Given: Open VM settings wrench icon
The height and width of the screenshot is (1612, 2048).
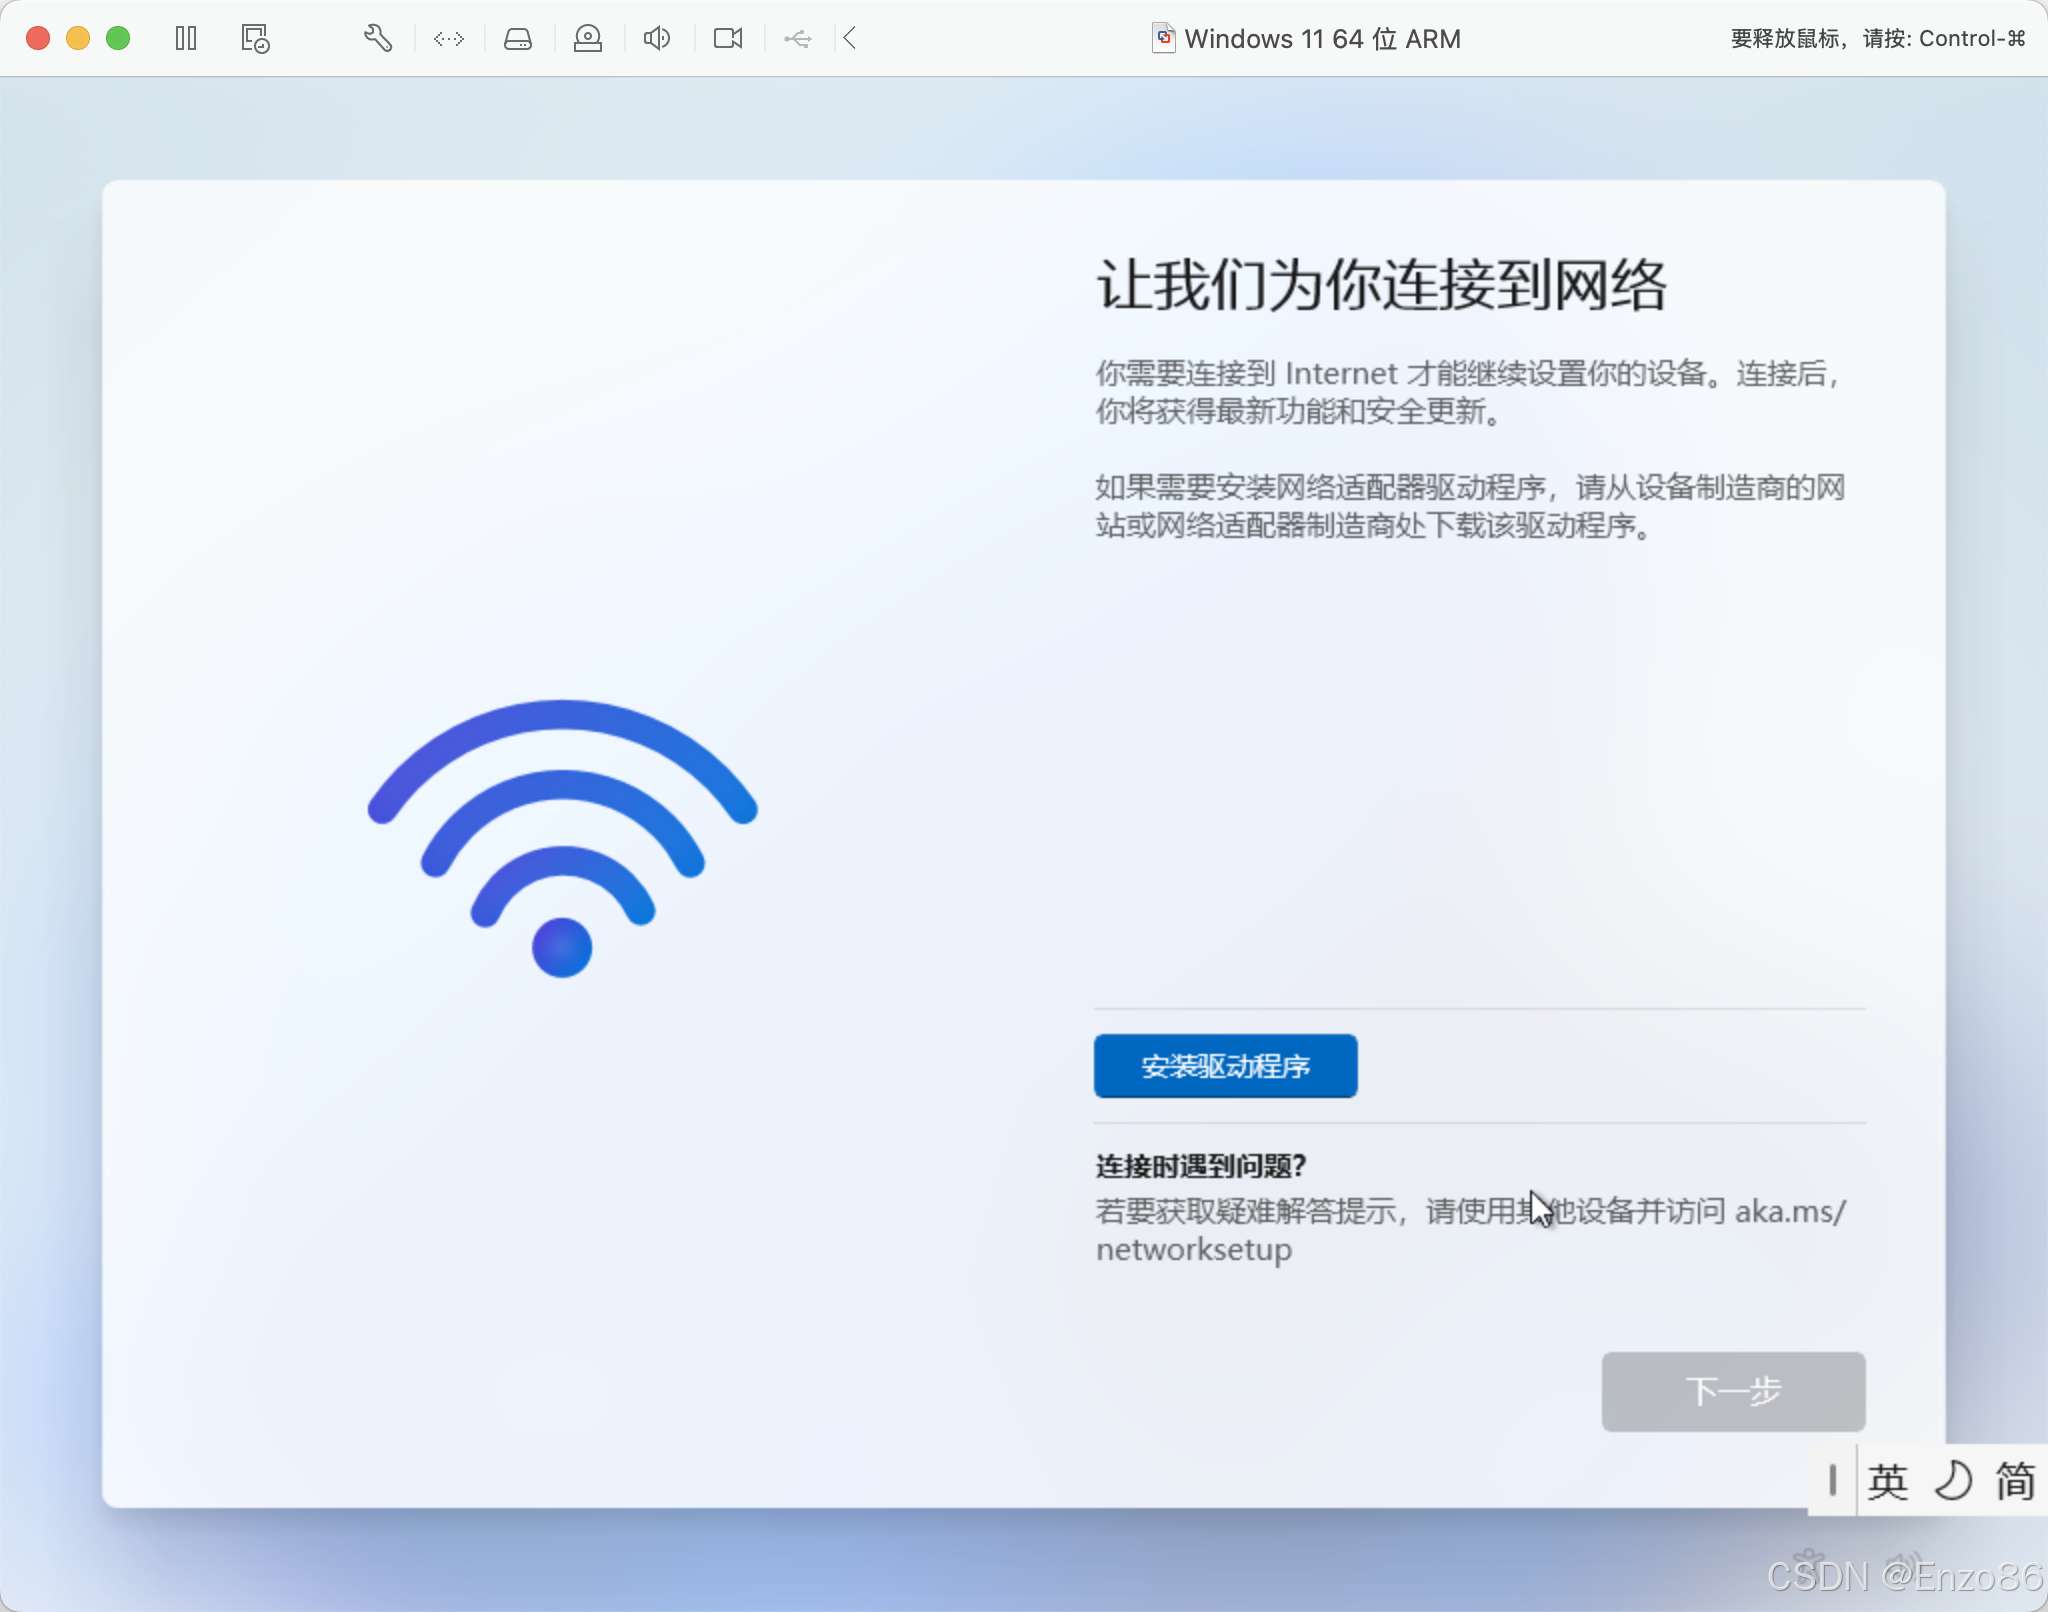Looking at the screenshot, I should click(x=377, y=39).
